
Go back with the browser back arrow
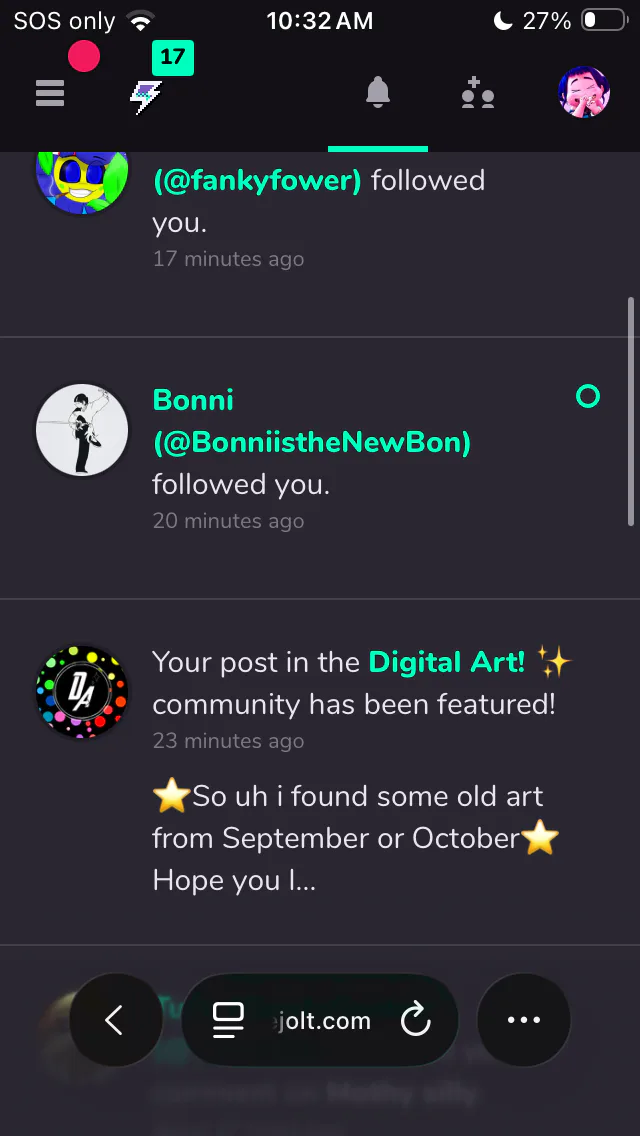click(115, 1020)
